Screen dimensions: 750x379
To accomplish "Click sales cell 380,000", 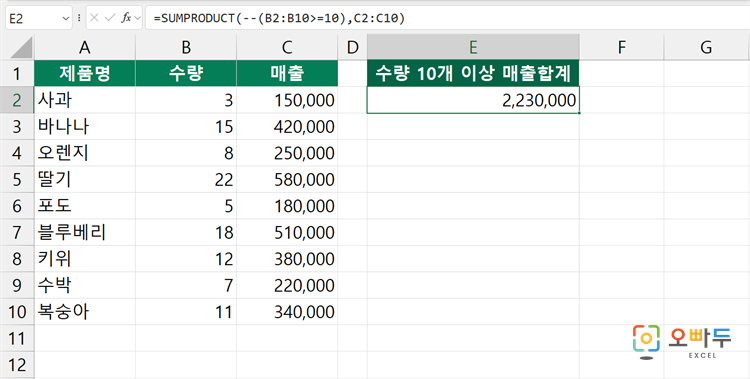I will tap(287, 259).
